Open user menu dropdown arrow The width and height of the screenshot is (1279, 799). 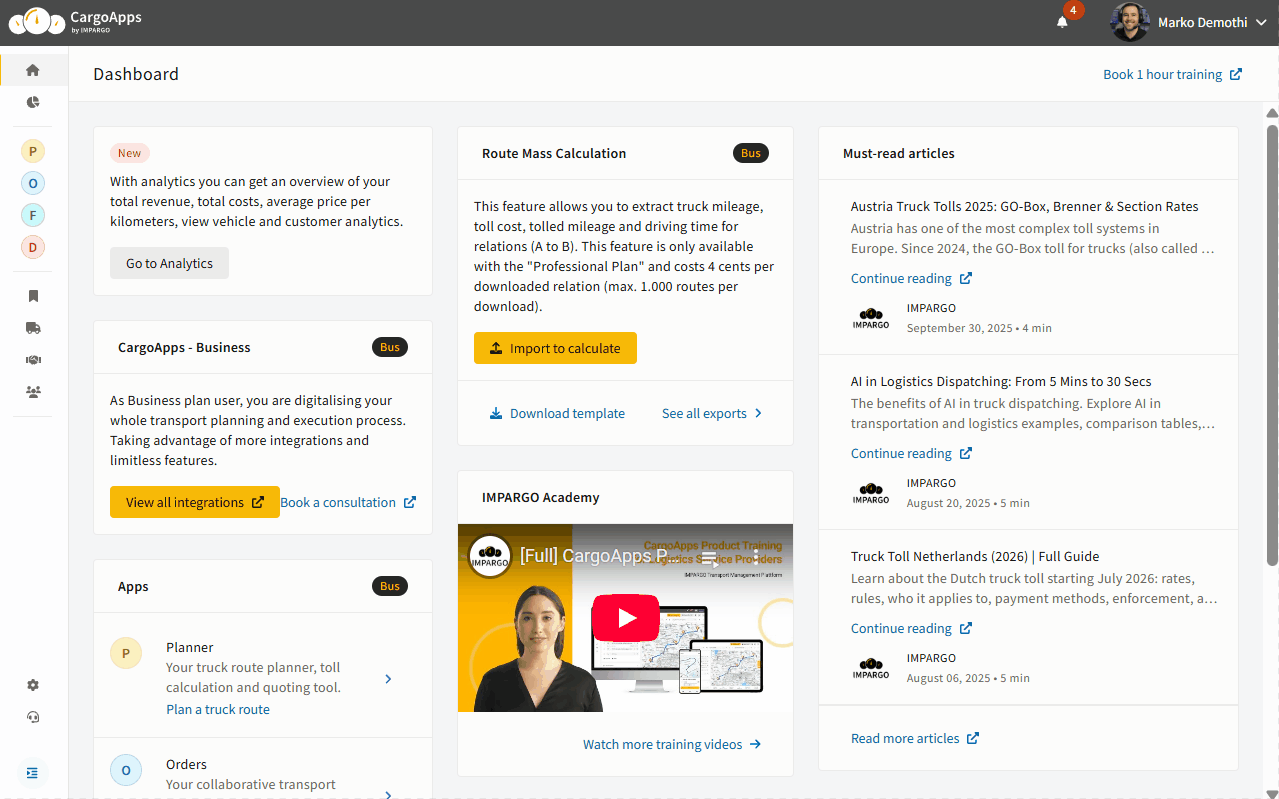pyautogui.click(x=1261, y=22)
